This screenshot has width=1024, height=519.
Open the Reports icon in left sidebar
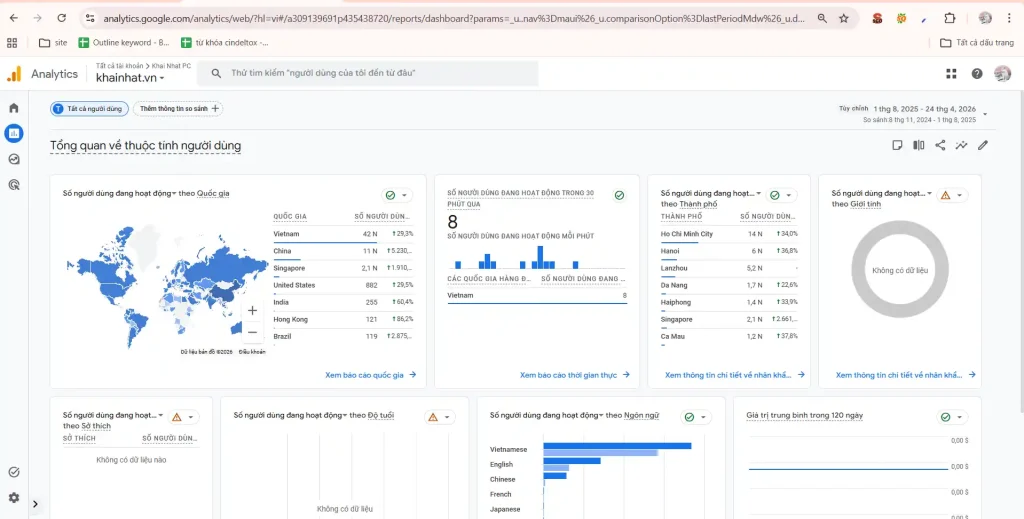tap(14, 133)
